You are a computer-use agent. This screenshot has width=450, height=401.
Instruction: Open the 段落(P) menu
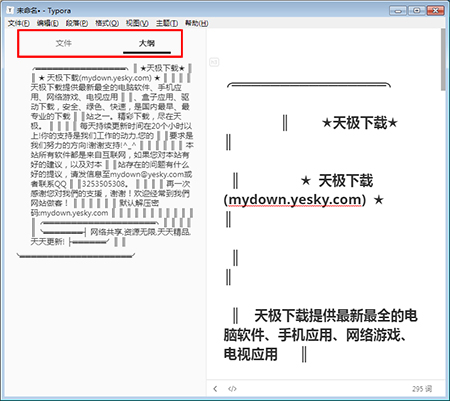point(77,23)
